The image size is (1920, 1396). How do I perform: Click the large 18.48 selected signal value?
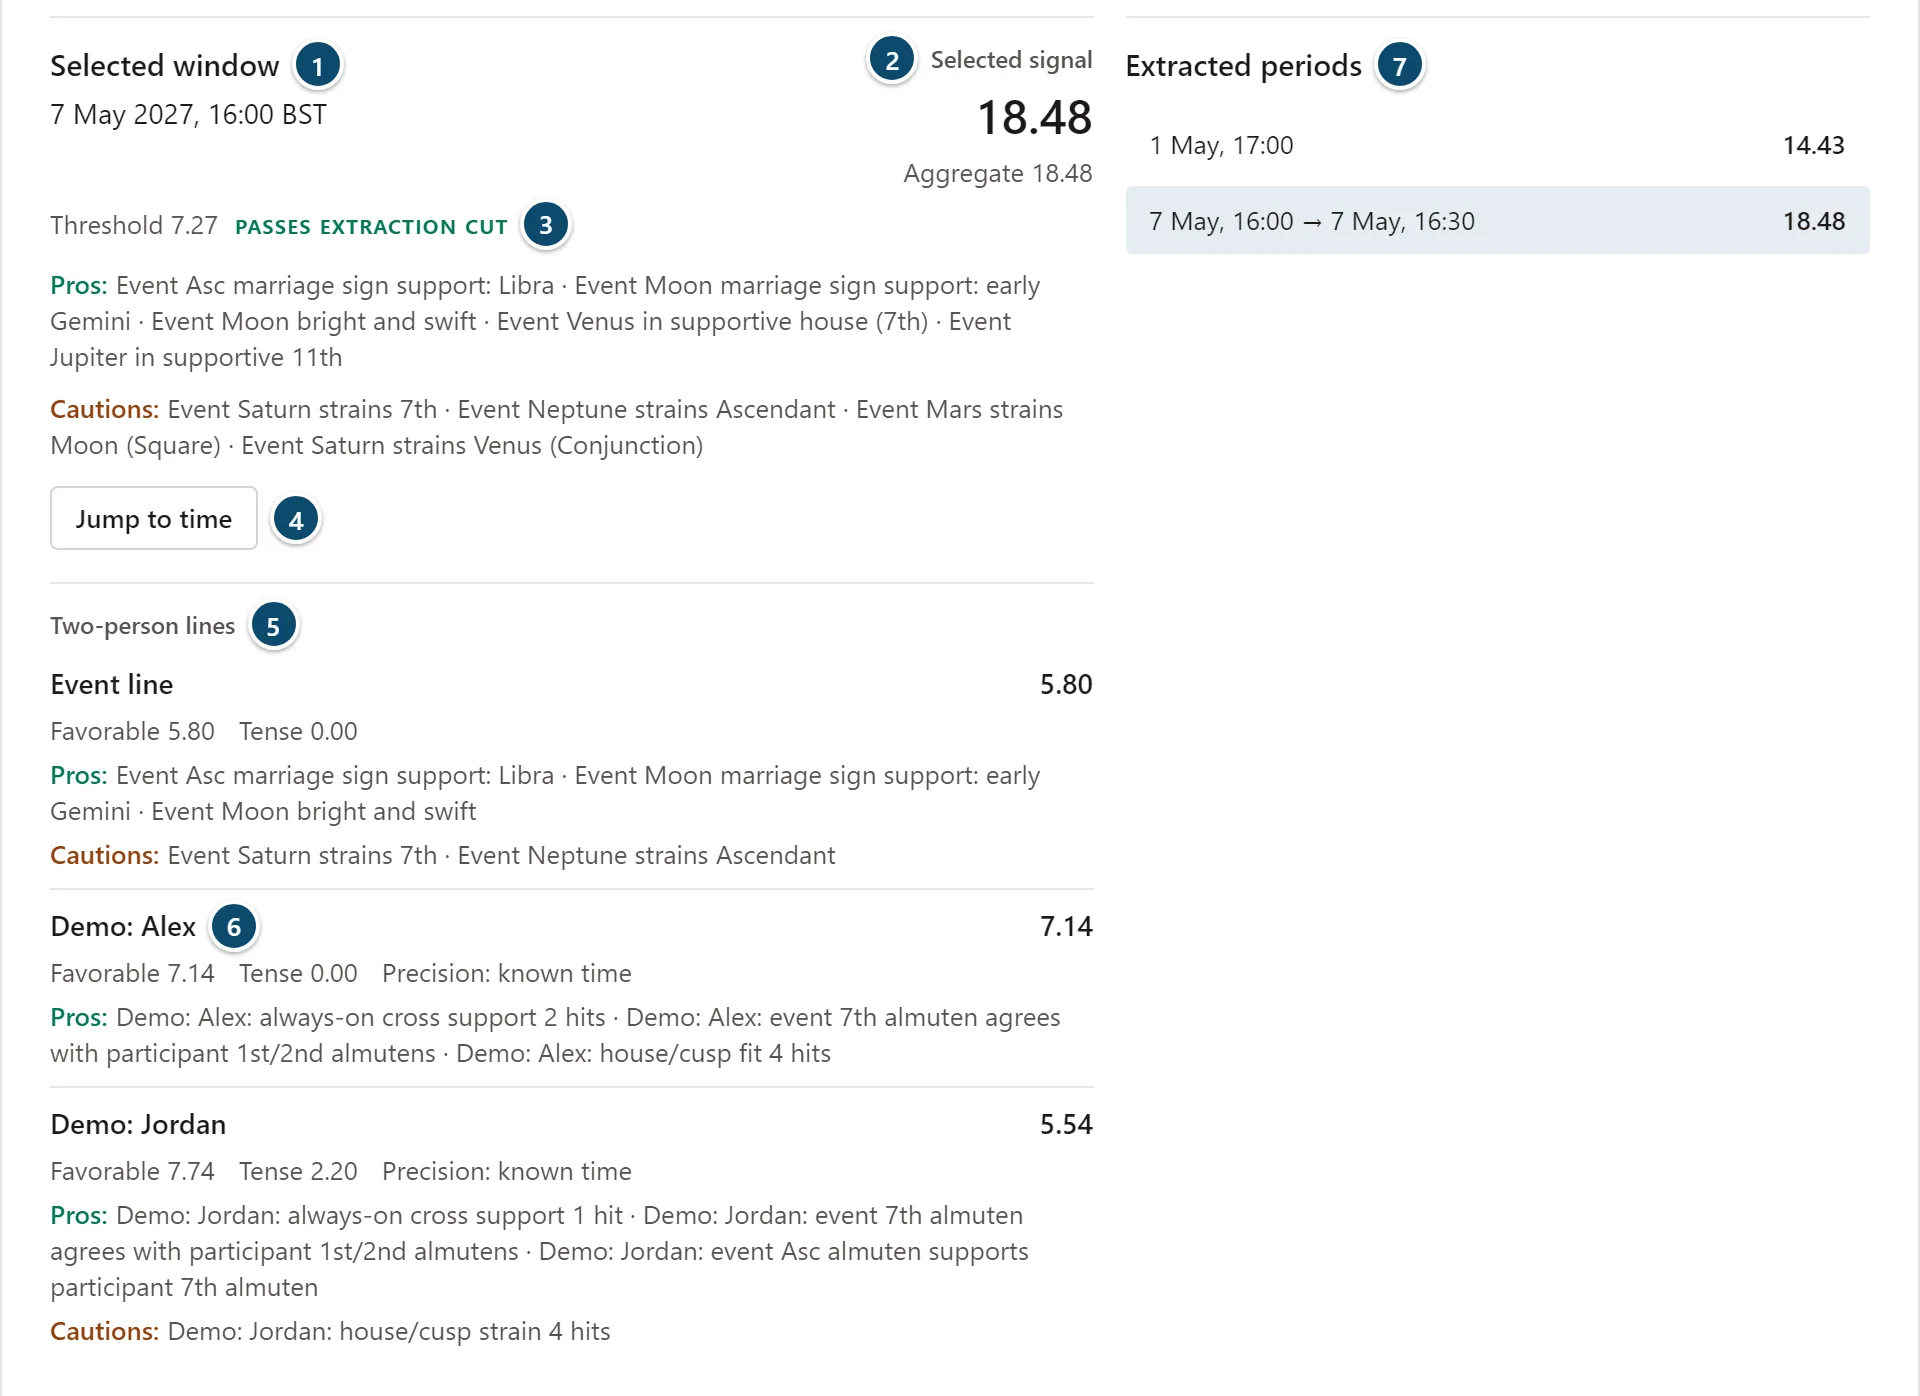click(x=1034, y=118)
